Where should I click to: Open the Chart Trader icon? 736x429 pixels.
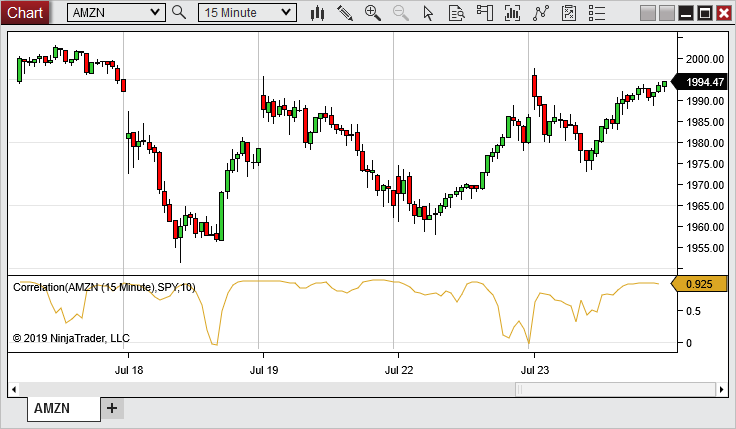(484, 13)
